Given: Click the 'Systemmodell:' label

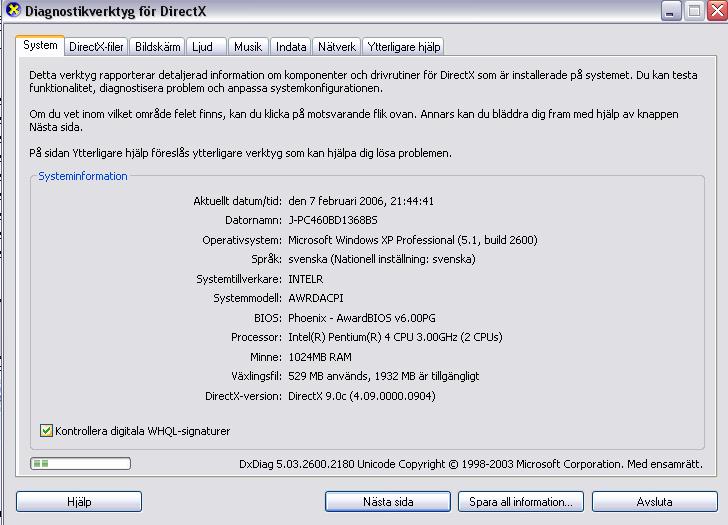Looking at the screenshot, I should [x=247, y=298].
